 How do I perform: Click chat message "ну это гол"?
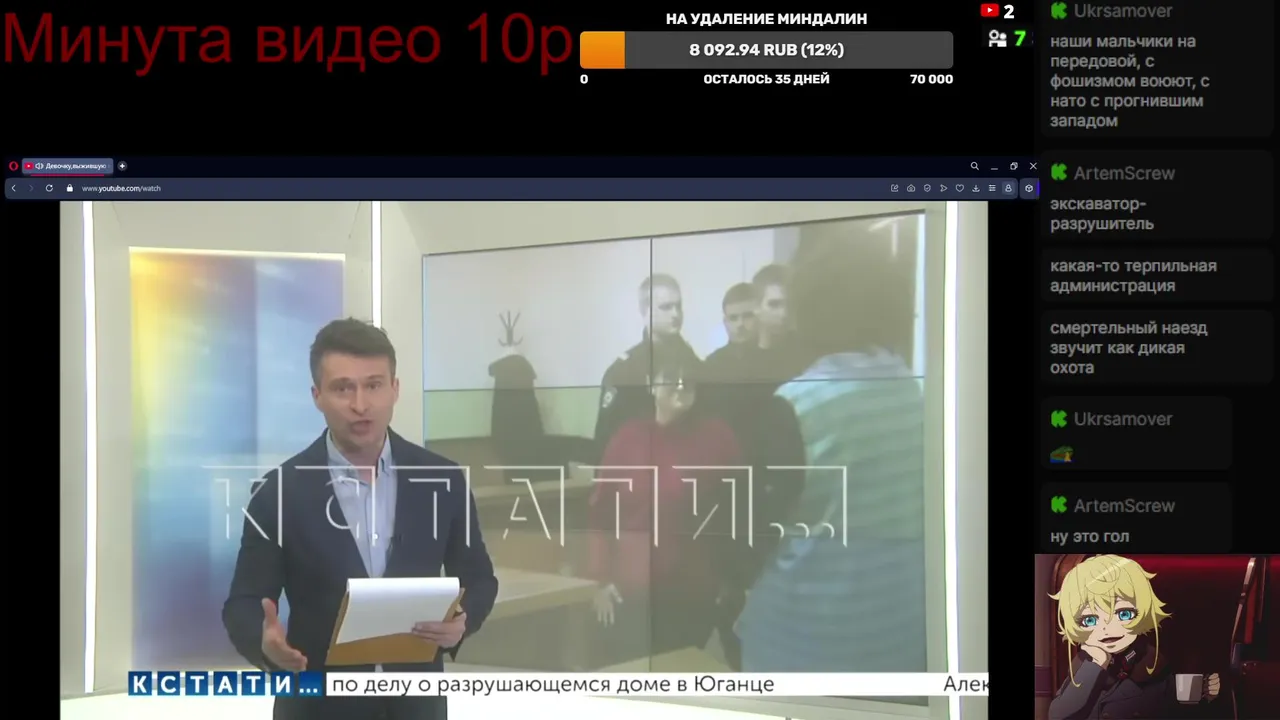point(1089,537)
